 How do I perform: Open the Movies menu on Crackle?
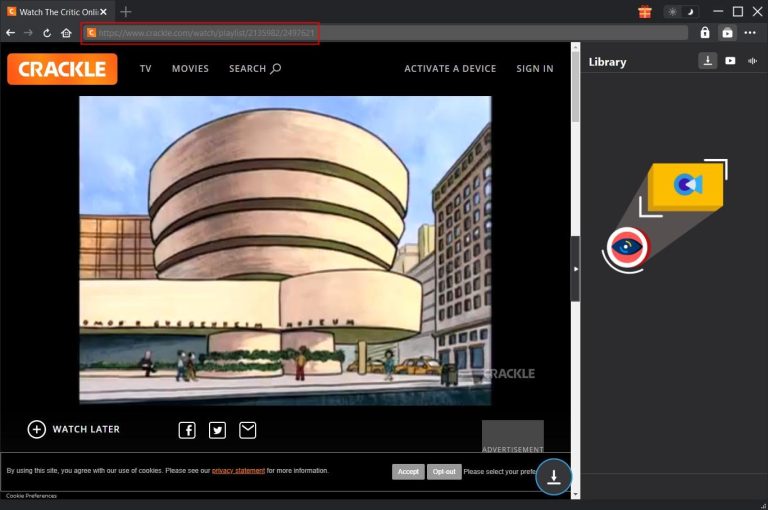click(190, 69)
